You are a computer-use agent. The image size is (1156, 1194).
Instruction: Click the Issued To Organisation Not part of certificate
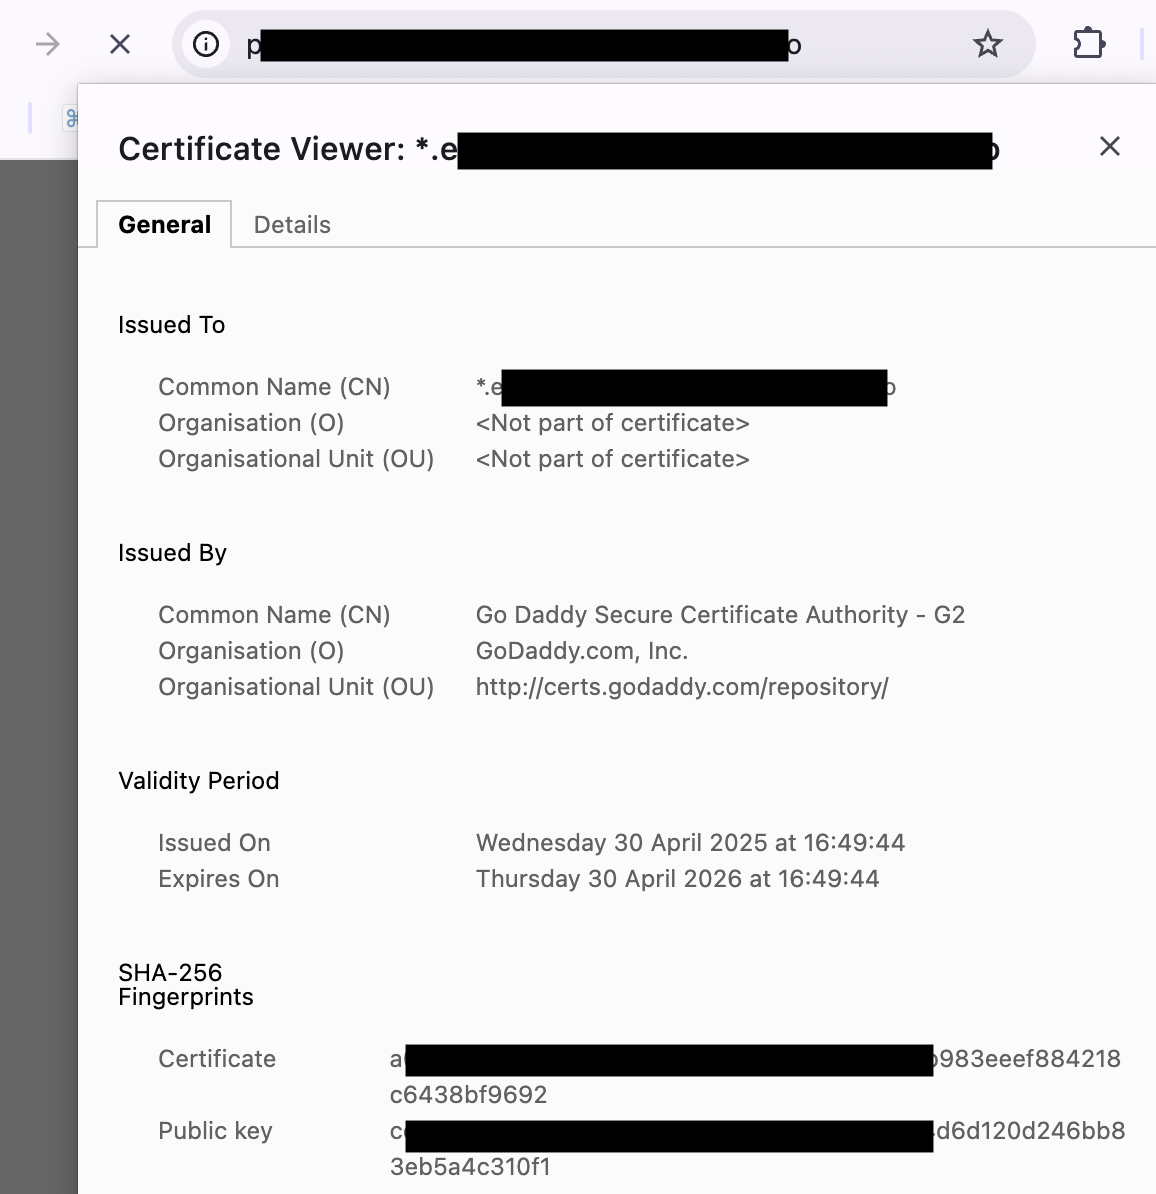coord(613,423)
